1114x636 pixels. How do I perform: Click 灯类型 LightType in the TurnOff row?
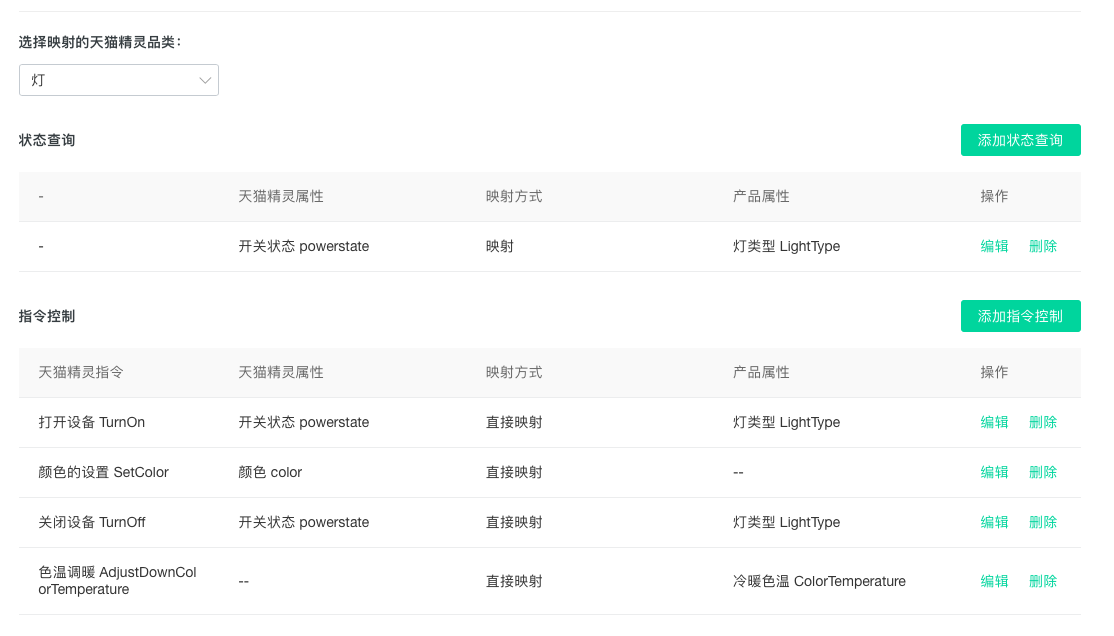(786, 522)
